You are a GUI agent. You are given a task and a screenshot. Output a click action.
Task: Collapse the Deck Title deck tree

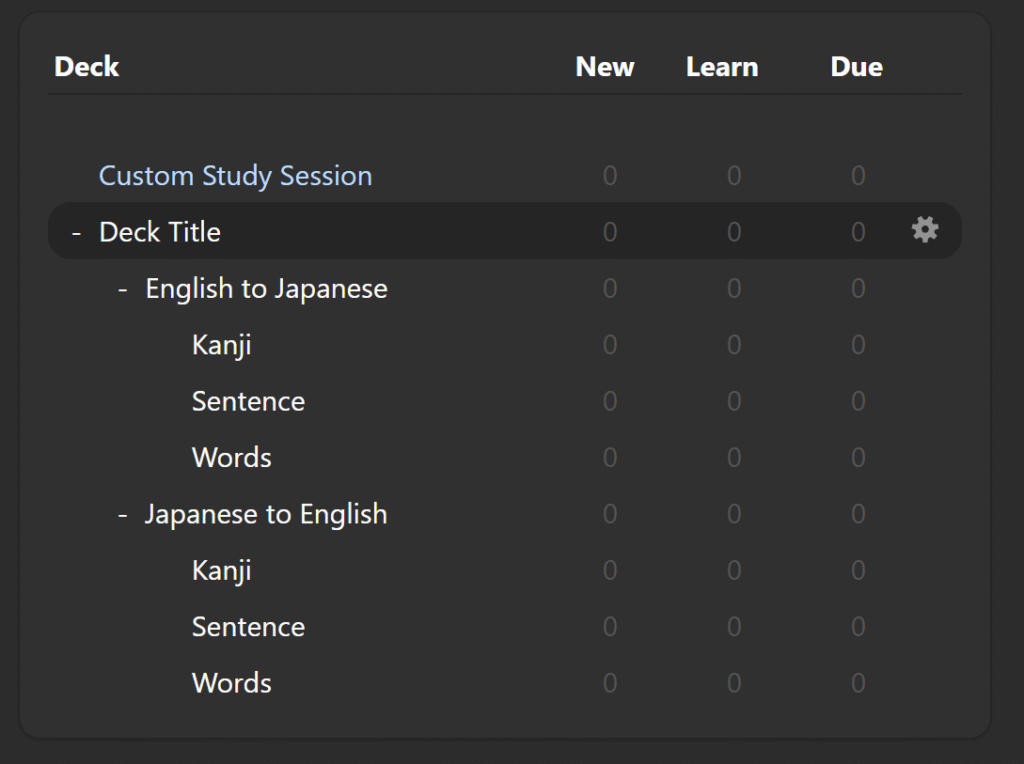point(77,232)
